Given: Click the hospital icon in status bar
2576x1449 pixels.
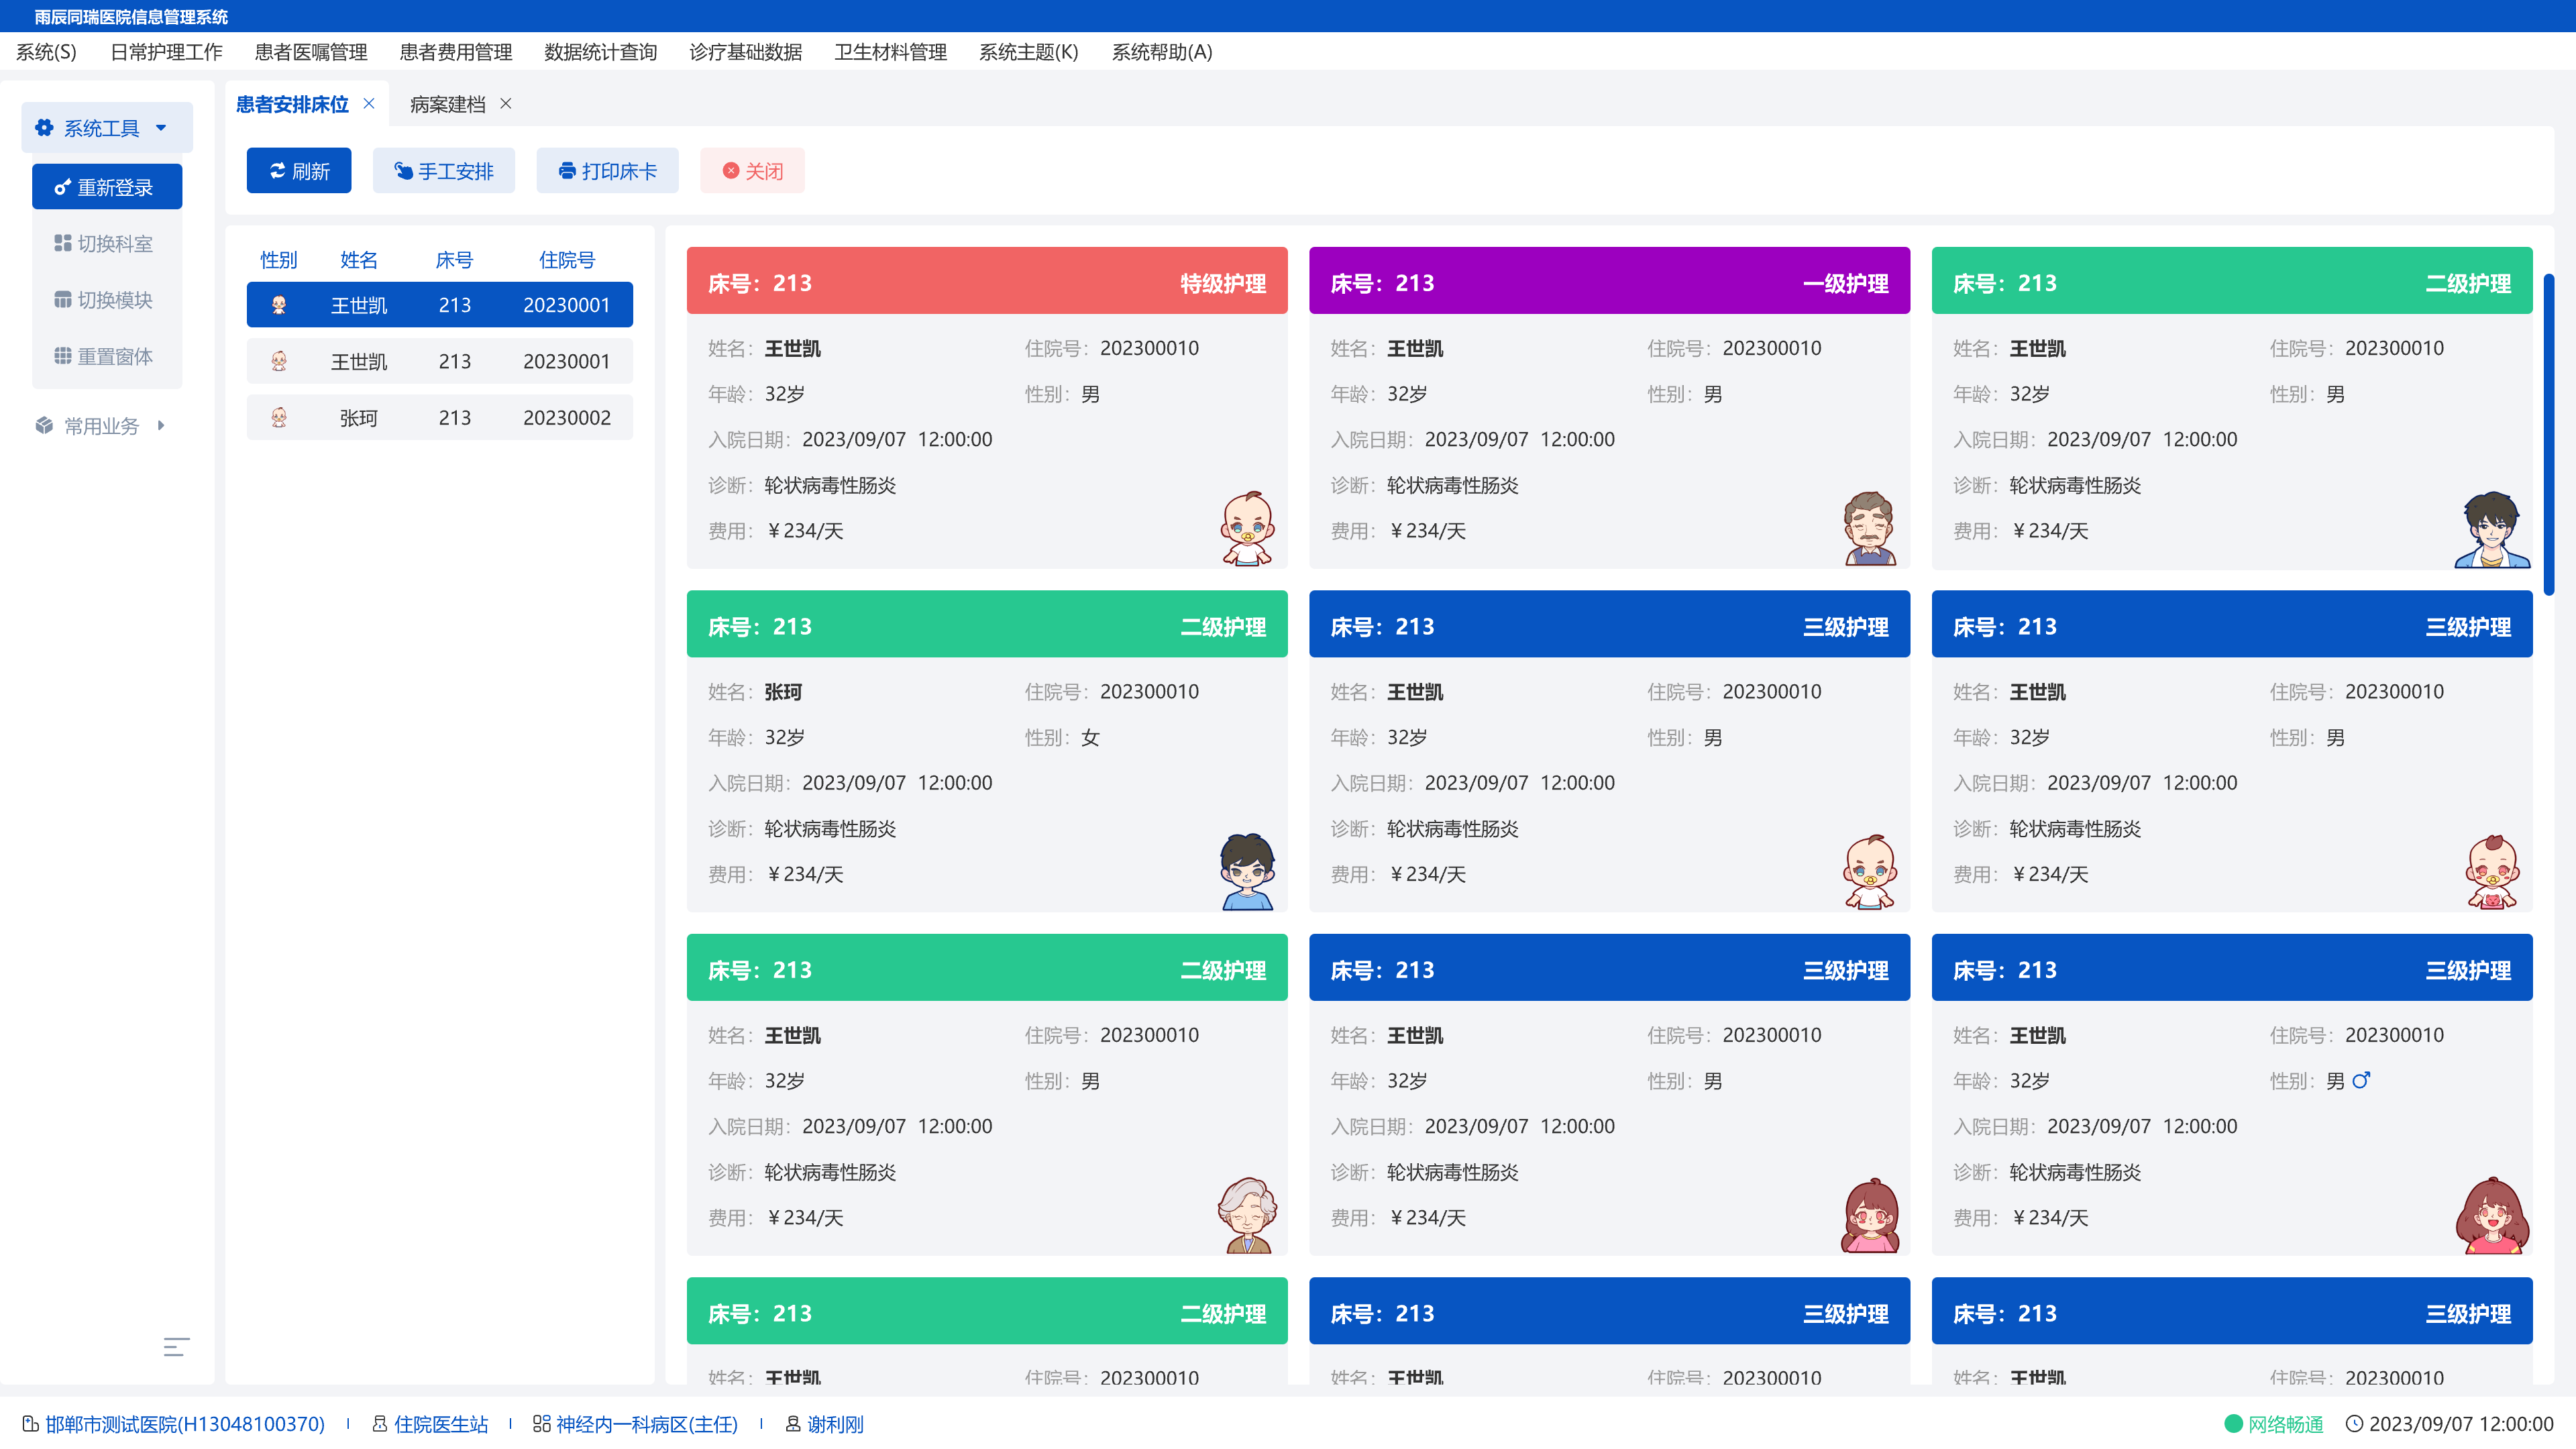Looking at the screenshot, I should (30, 1424).
